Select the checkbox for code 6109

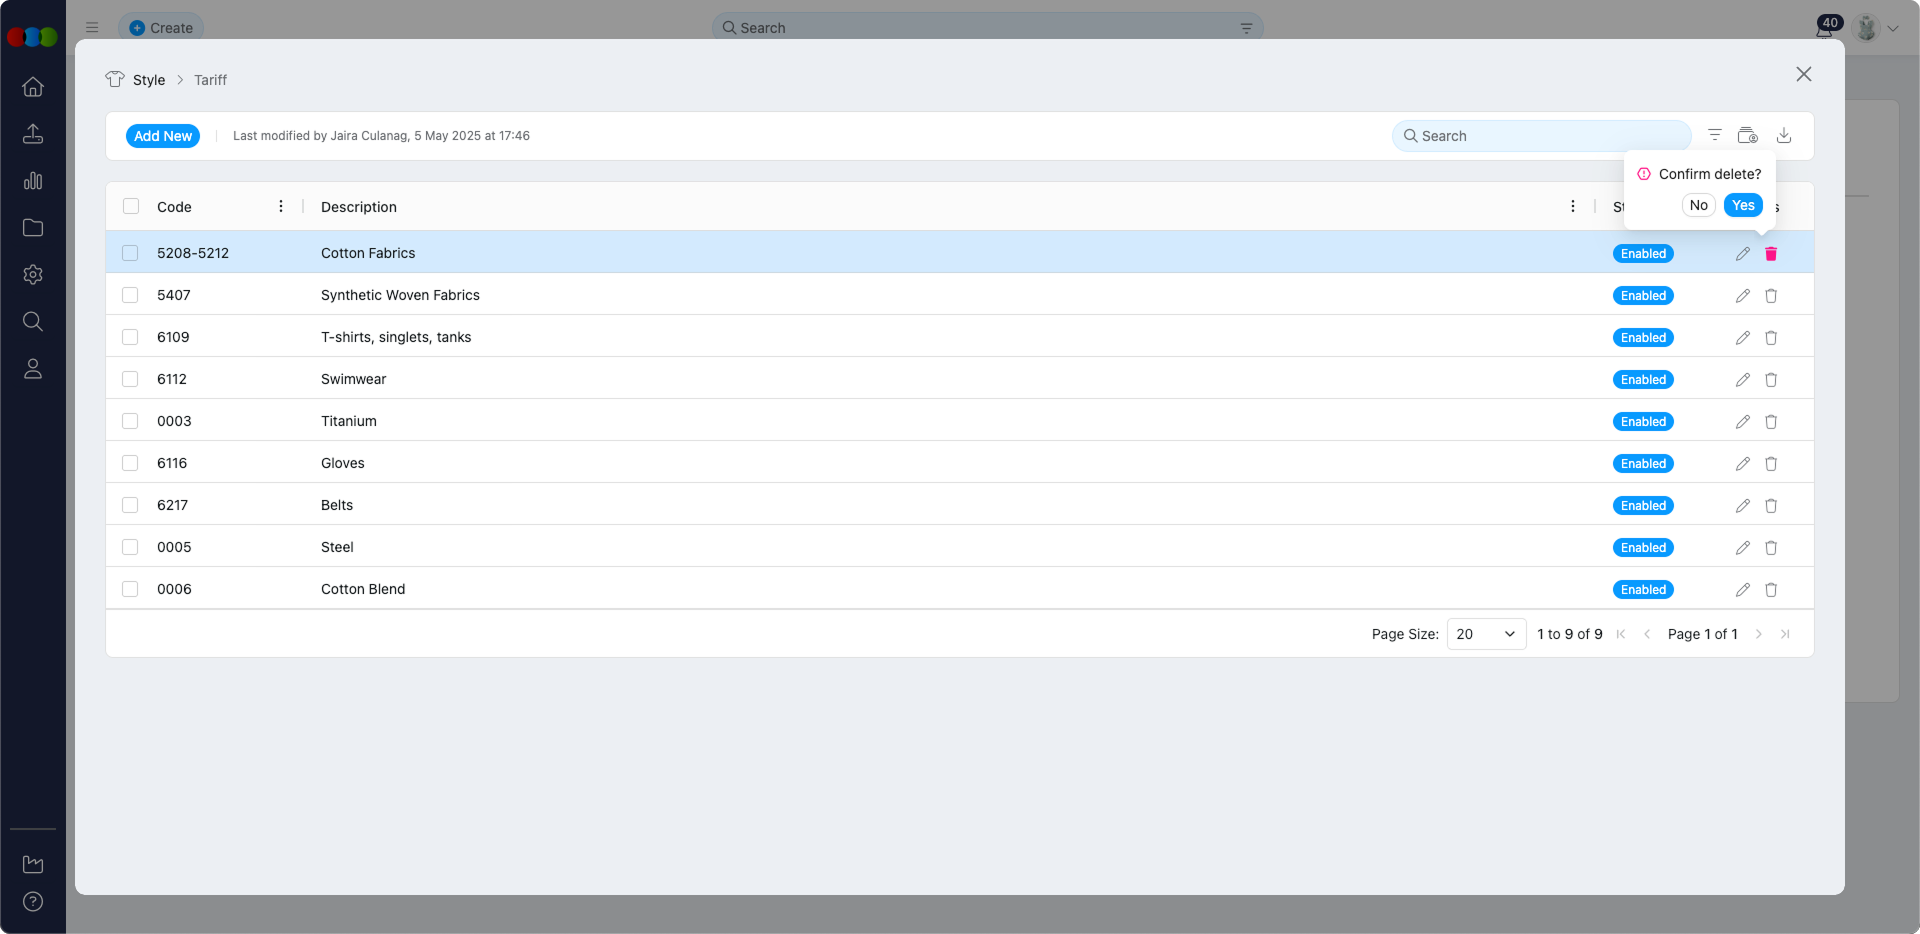pyautogui.click(x=130, y=338)
